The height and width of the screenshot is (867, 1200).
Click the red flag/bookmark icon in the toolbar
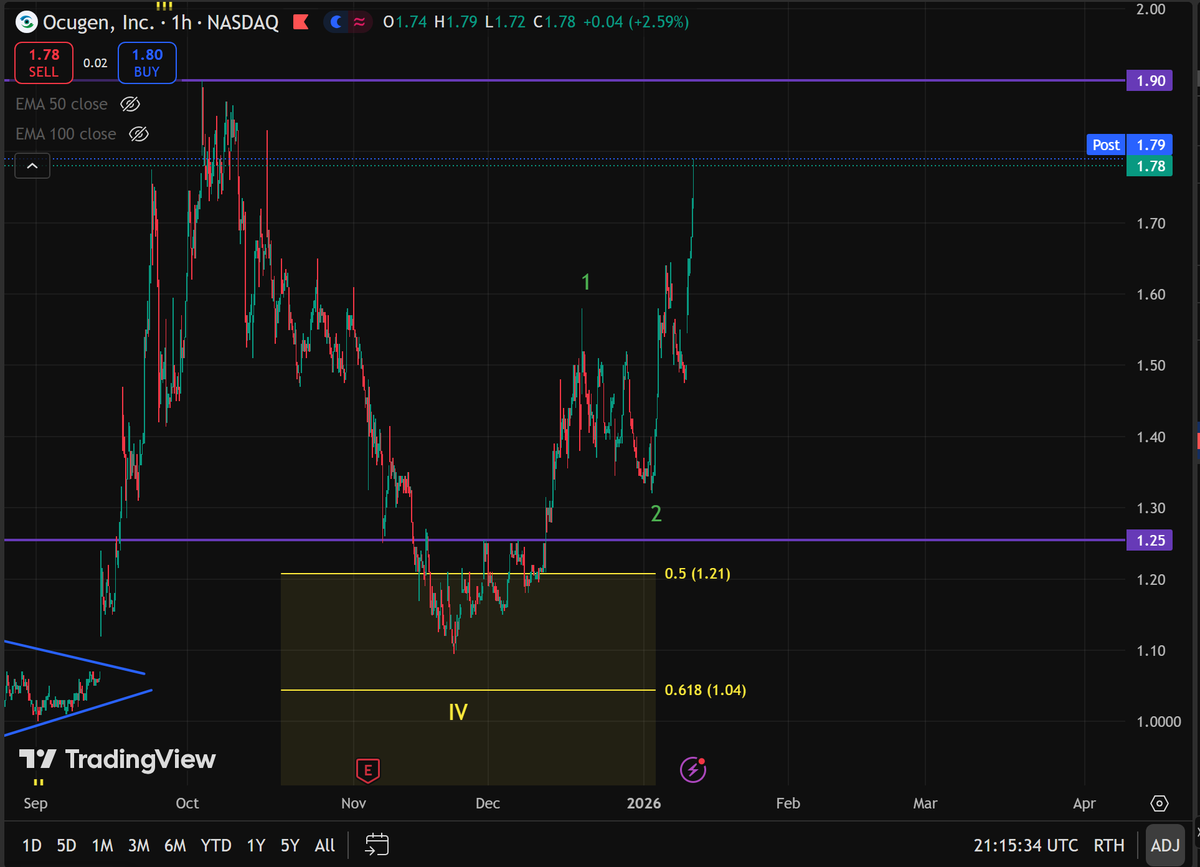point(299,21)
